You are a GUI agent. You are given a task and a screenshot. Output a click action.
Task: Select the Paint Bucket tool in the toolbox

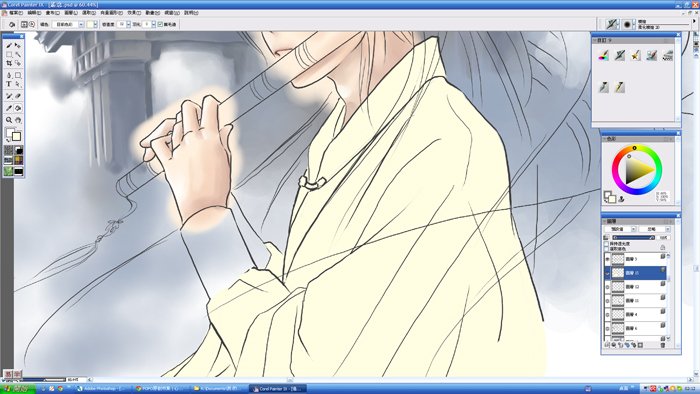click(18, 108)
